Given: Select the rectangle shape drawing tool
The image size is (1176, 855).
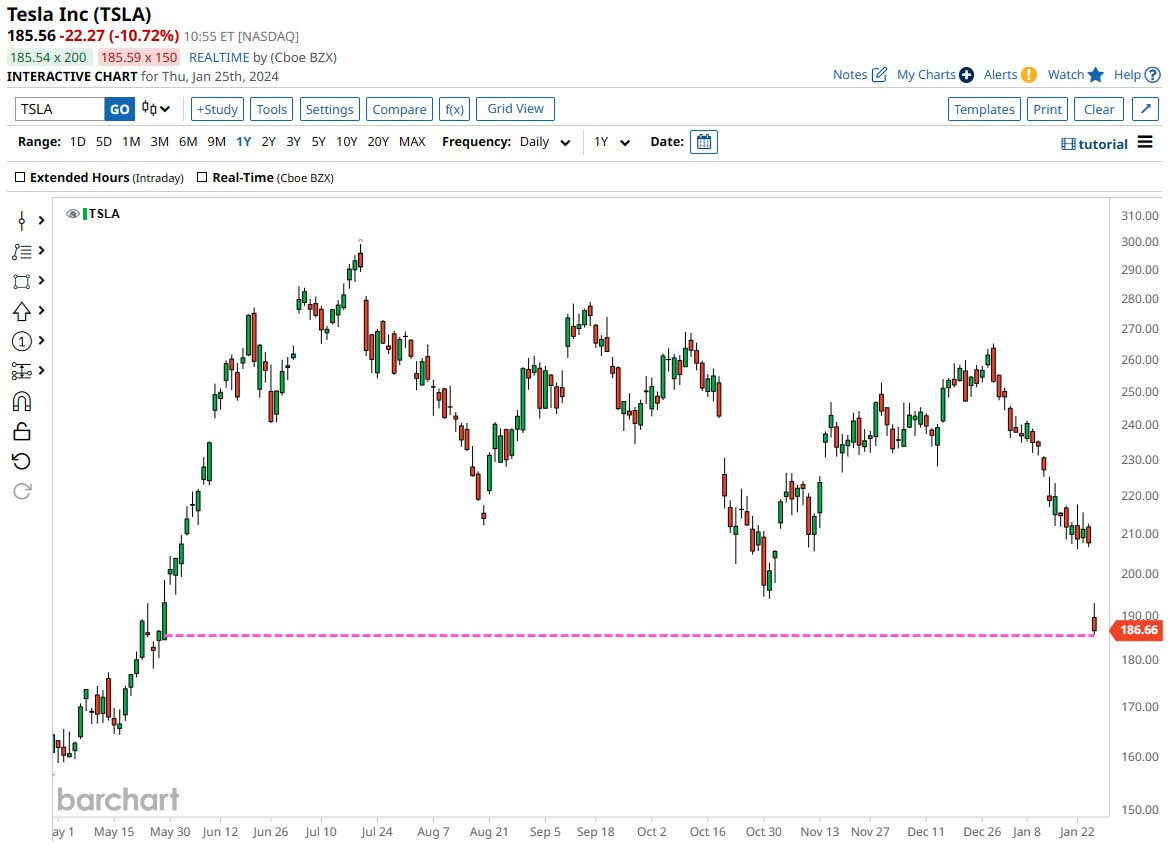Looking at the screenshot, I should pyautogui.click(x=21, y=281).
